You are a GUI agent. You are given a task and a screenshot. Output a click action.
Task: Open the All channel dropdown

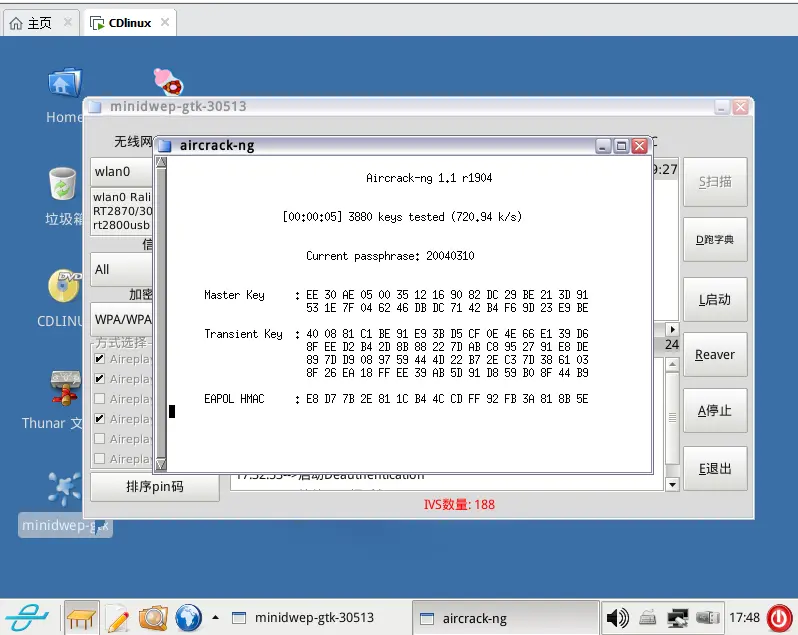point(122,269)
